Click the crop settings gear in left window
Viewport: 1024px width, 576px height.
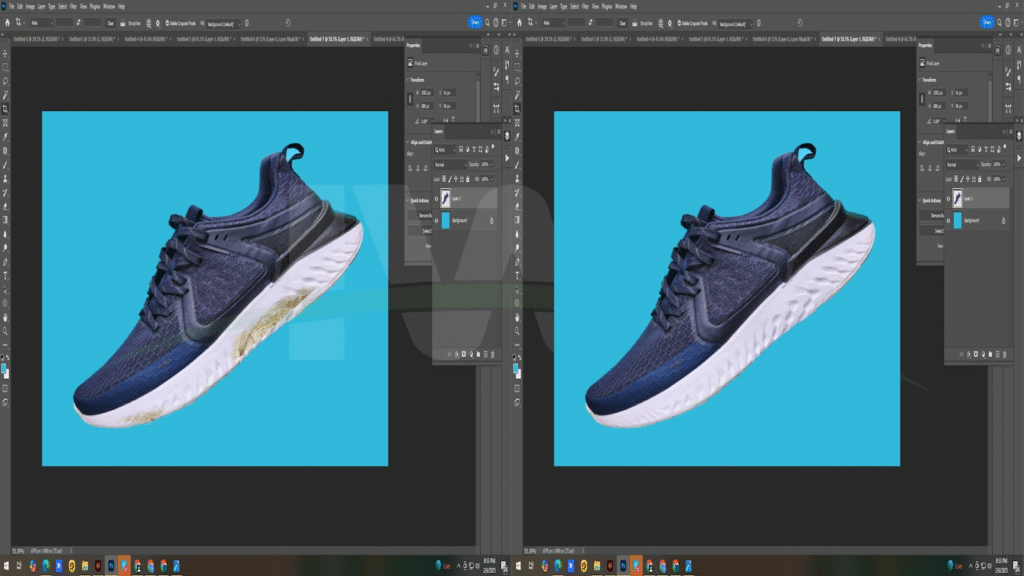click(157, 24)
